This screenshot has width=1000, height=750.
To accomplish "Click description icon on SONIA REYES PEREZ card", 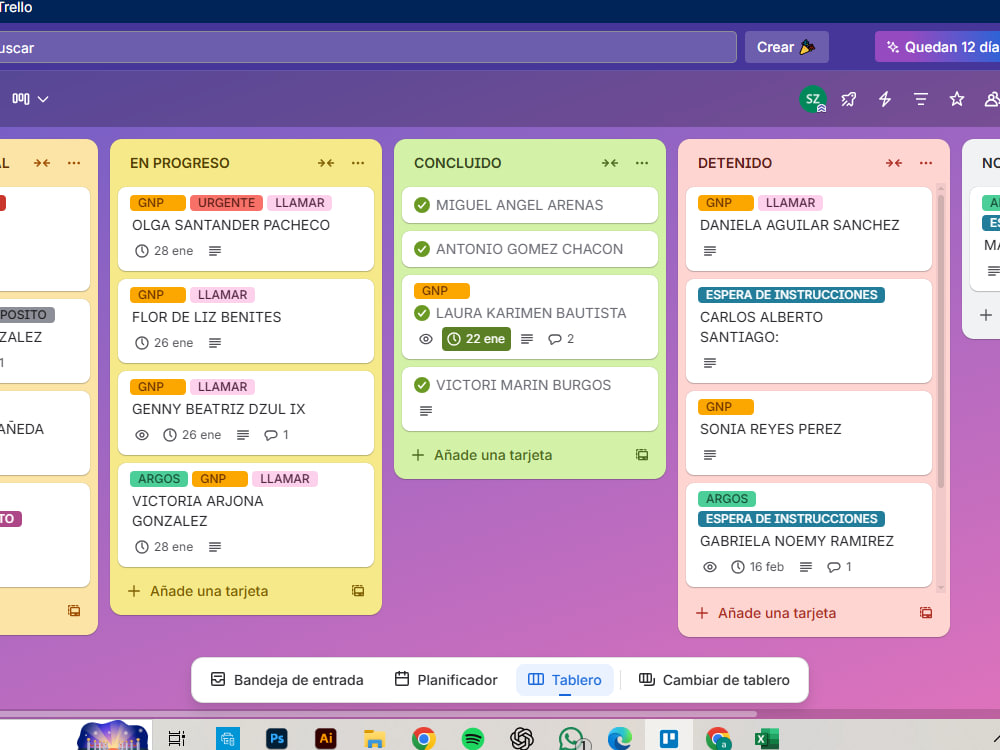I will tap(709, 455).
